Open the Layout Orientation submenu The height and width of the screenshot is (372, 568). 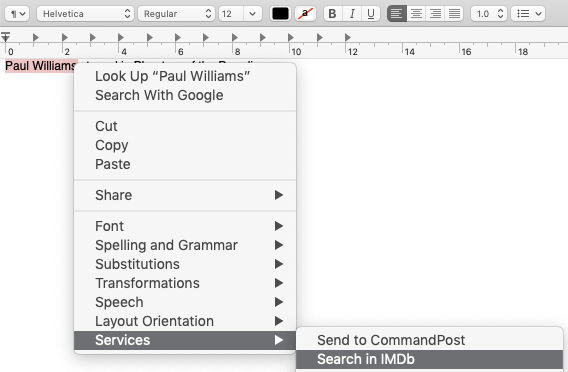(185, 321)
